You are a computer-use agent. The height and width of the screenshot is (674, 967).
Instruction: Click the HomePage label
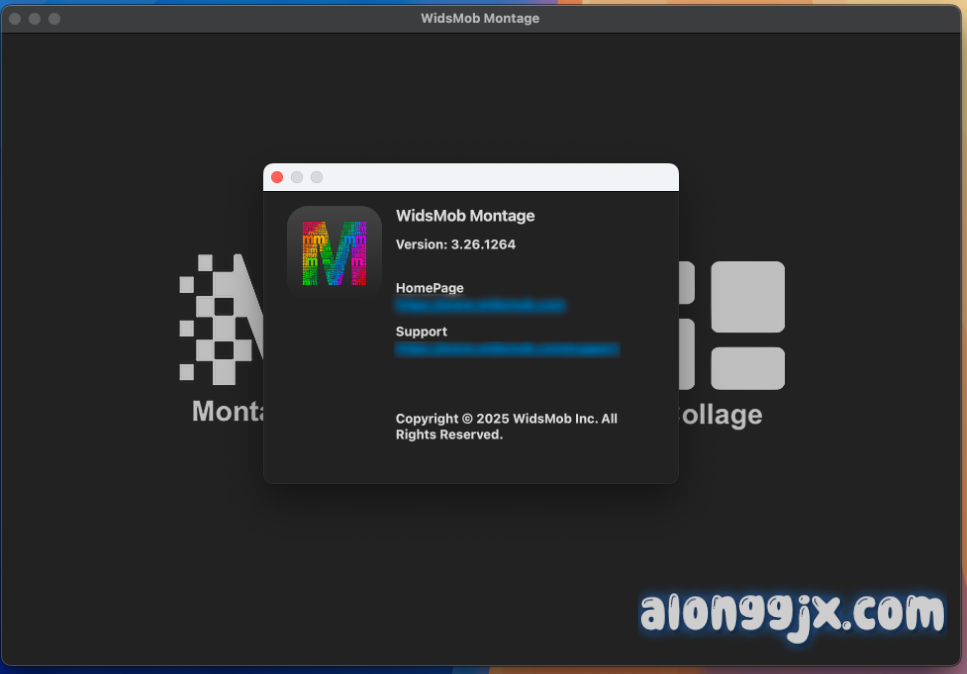[429, 288]
